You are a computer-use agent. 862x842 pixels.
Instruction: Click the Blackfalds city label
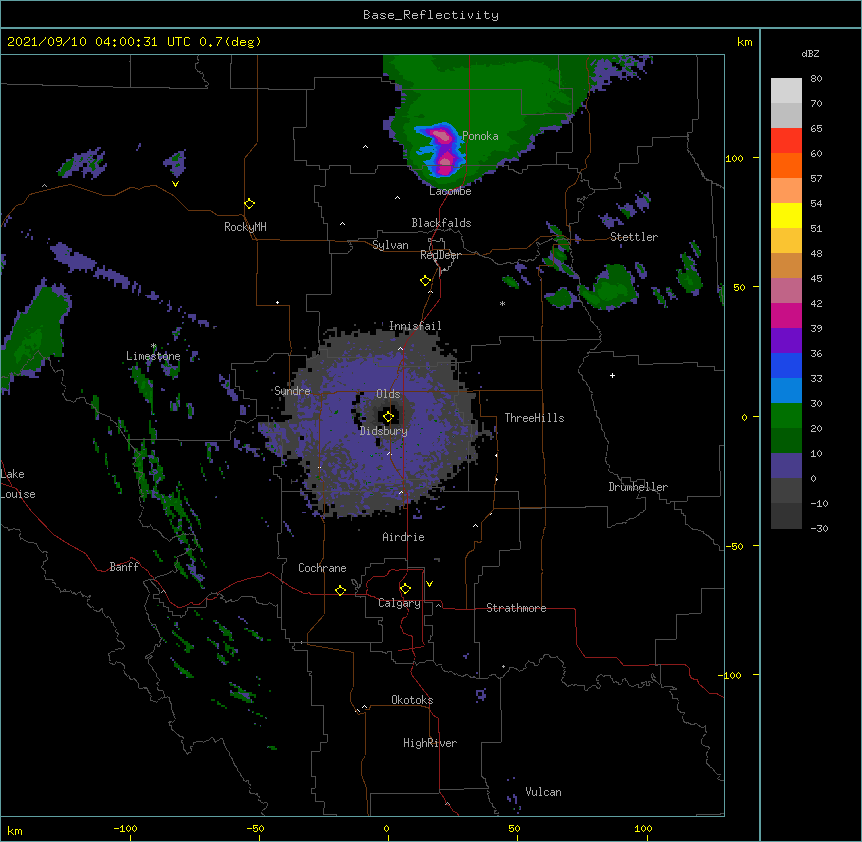tap(441, 223)
